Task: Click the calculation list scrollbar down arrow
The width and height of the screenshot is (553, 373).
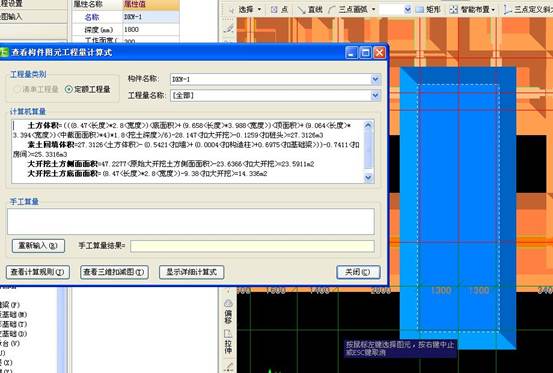Action: (x=368, y=178)
